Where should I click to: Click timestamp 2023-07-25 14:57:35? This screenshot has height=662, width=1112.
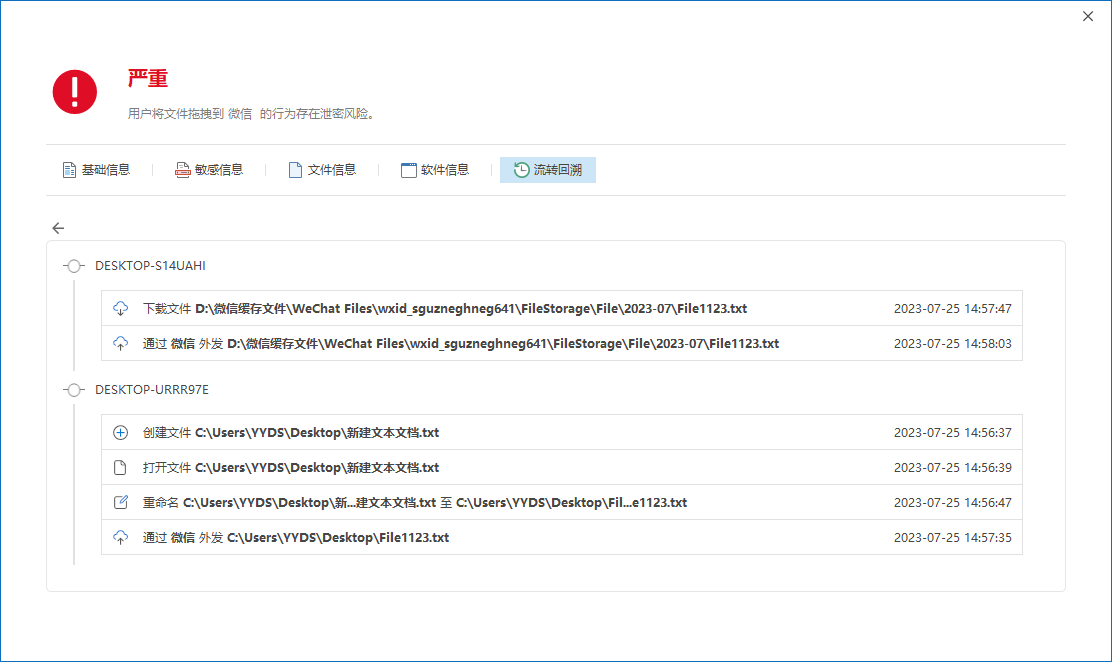[x=952, y=537]
